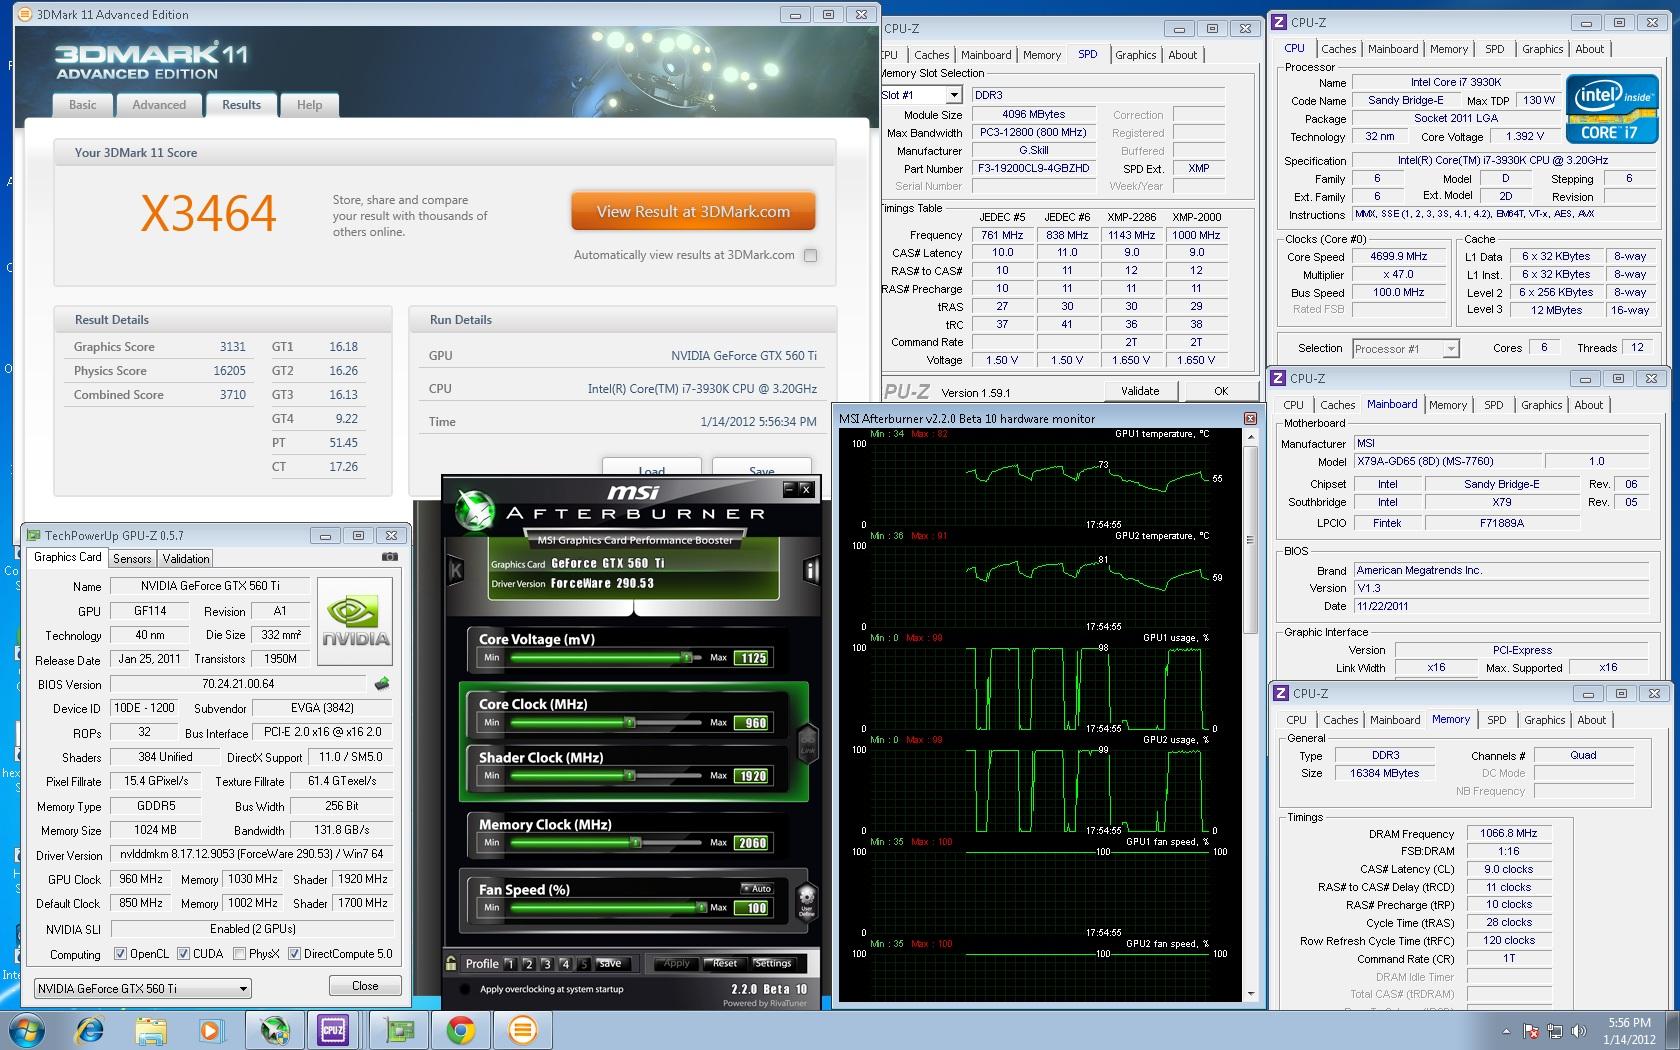Screen dimensions: 1680x1050
Task: Take a GPU-Z screenshot with the camera icon
Action: click(390, 557)
